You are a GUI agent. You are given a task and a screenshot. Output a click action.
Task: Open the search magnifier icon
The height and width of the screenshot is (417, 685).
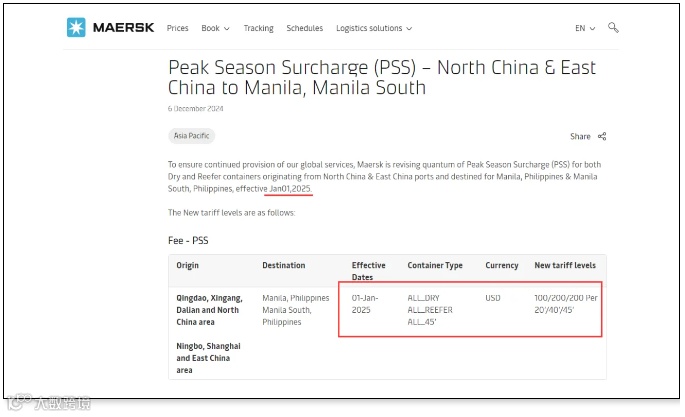613,28
